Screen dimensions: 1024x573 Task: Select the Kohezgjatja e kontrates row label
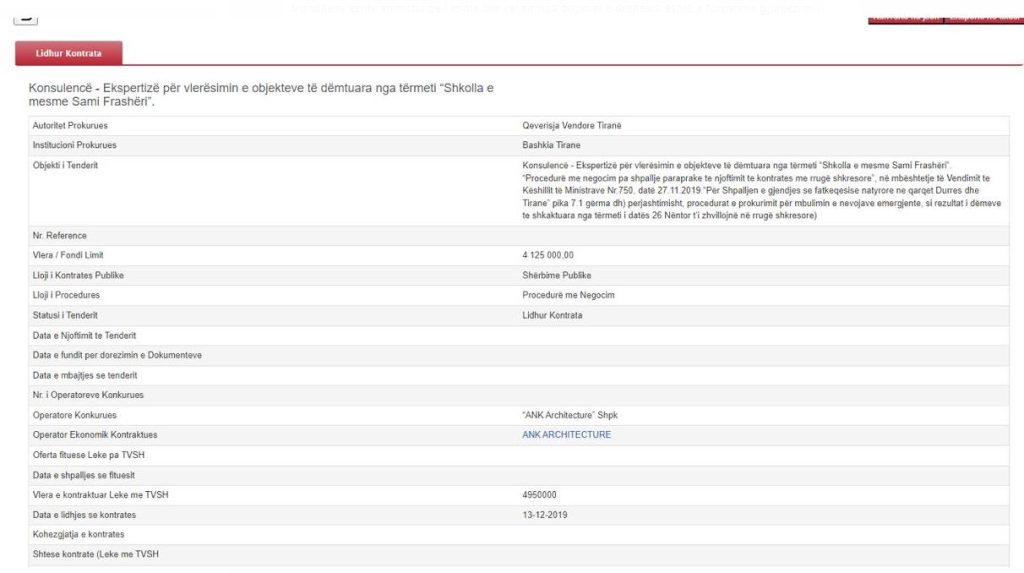click(78, 535)
